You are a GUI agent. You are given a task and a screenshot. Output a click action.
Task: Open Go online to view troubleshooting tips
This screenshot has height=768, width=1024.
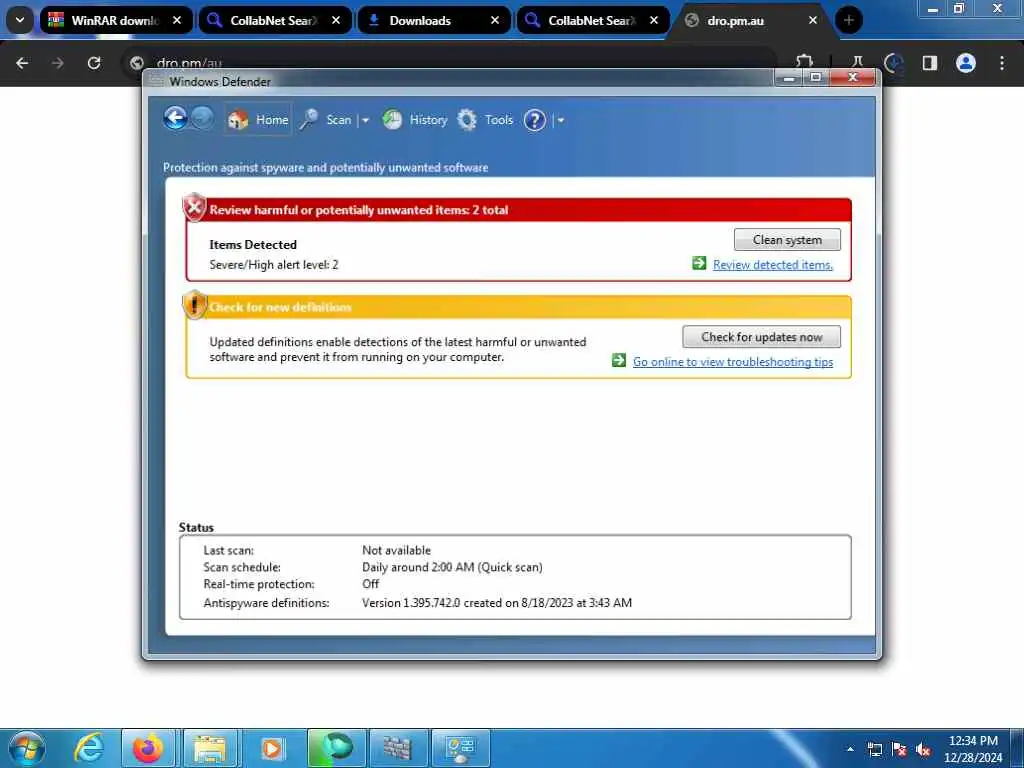733,362
